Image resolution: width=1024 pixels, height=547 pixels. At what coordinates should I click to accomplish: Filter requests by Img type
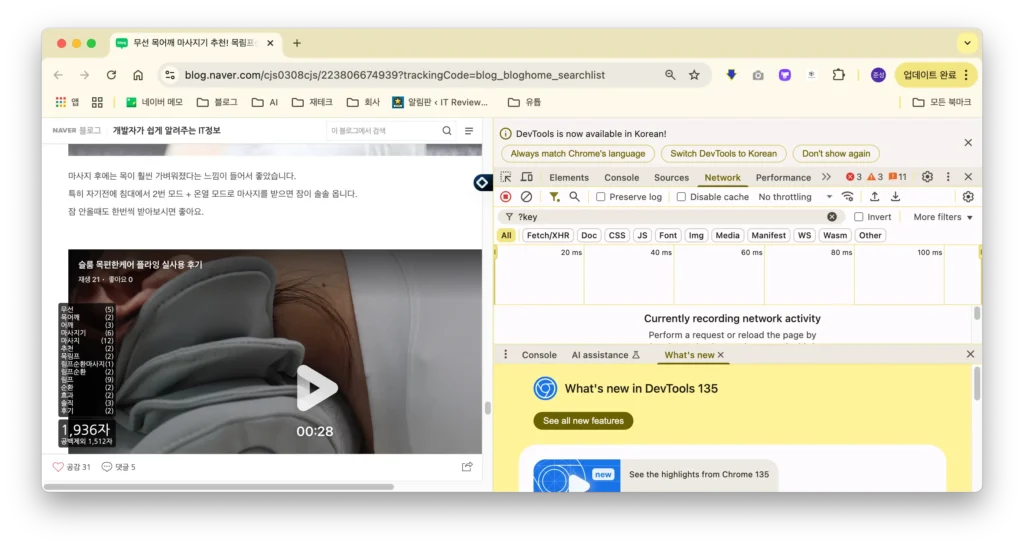(x=696, y=236)
